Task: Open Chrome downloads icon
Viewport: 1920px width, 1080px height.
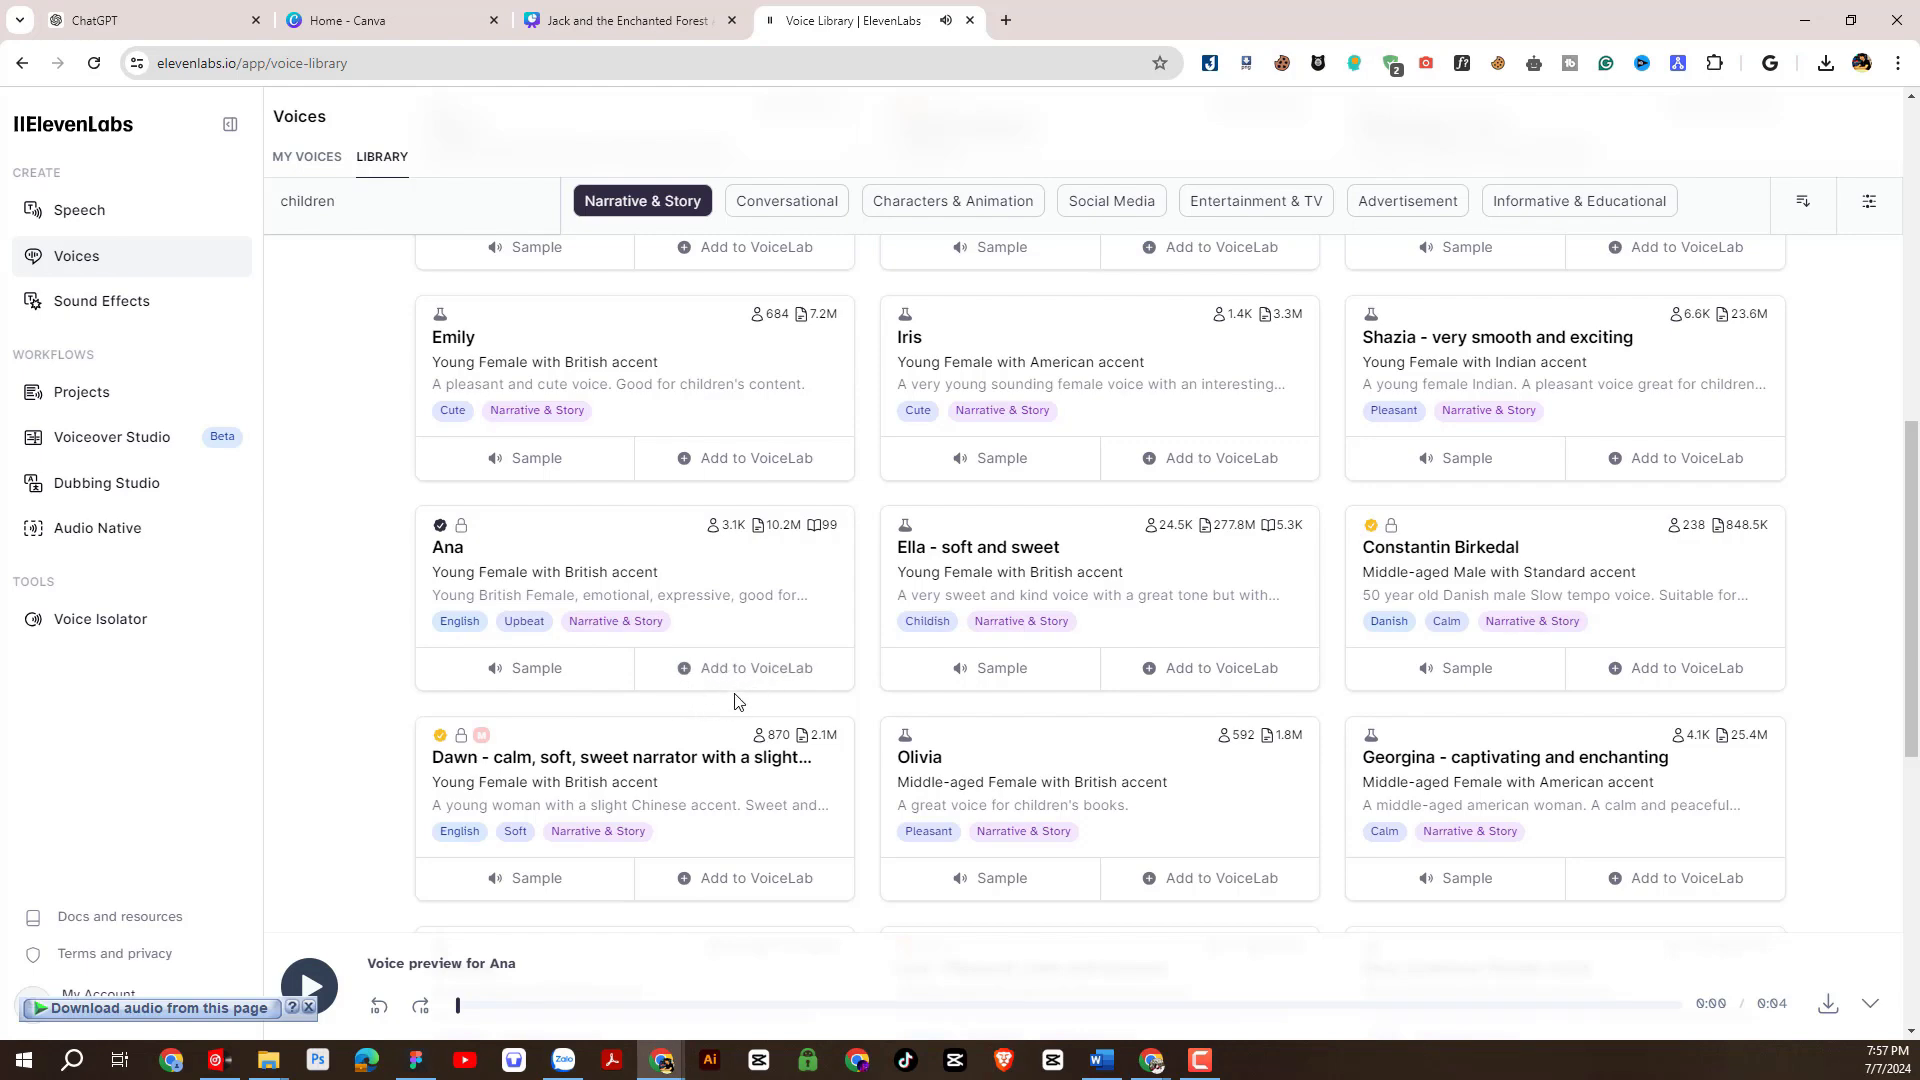Action: 1826,63
